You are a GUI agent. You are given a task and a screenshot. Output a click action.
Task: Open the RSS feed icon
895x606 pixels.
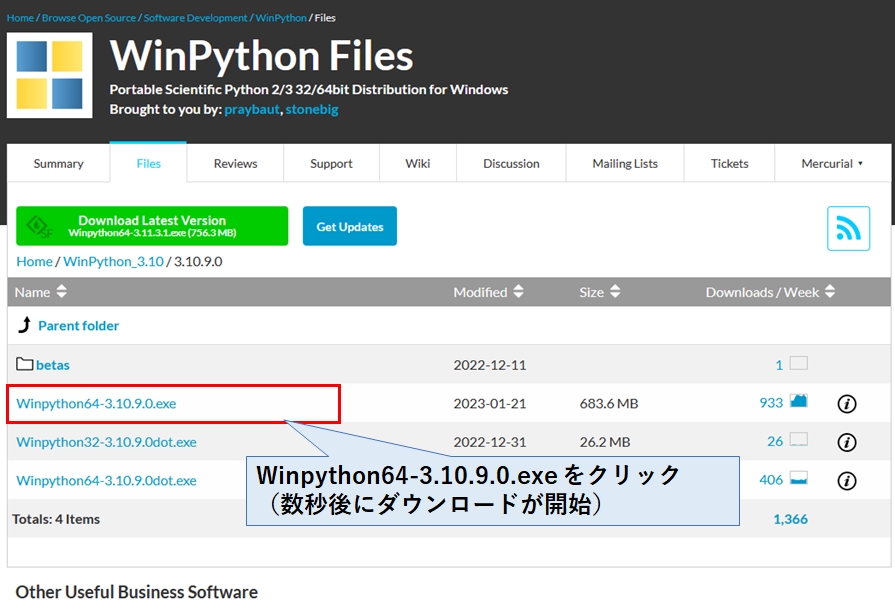[848, 228]
